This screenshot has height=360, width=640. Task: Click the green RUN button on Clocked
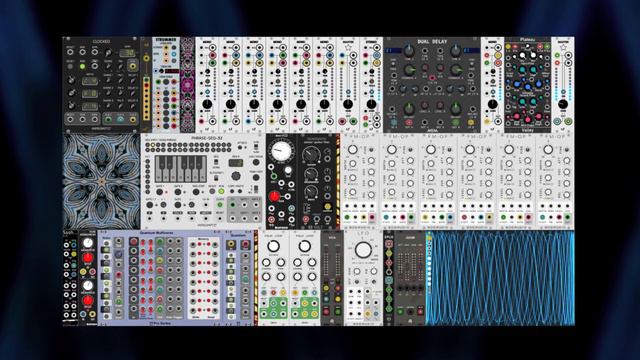[x=82, y=66]
